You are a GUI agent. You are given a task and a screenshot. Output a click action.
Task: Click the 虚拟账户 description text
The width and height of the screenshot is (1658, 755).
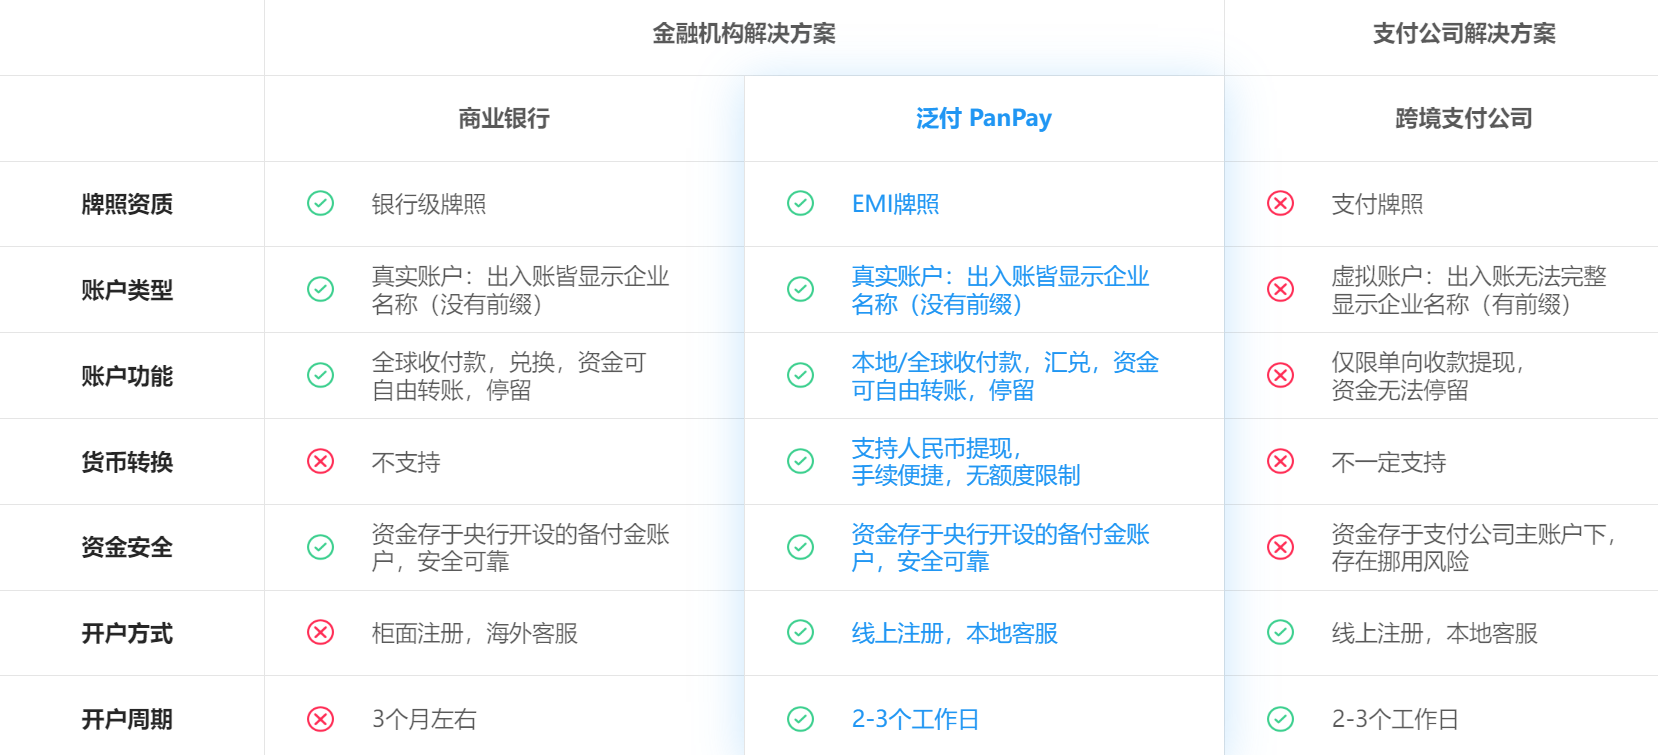[1469, 290]
